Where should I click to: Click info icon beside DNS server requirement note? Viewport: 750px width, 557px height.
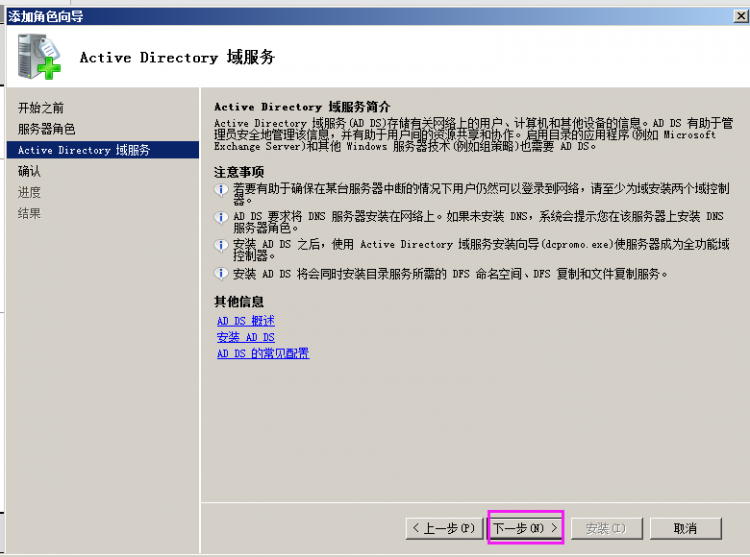point(221,218)
